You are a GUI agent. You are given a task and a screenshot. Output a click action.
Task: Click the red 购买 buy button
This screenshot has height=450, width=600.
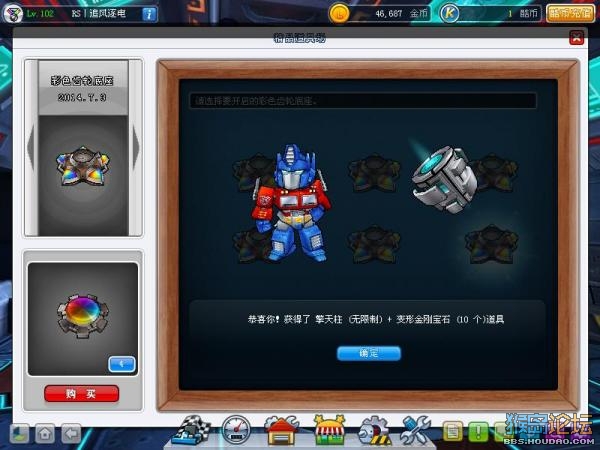coord(82,393)
